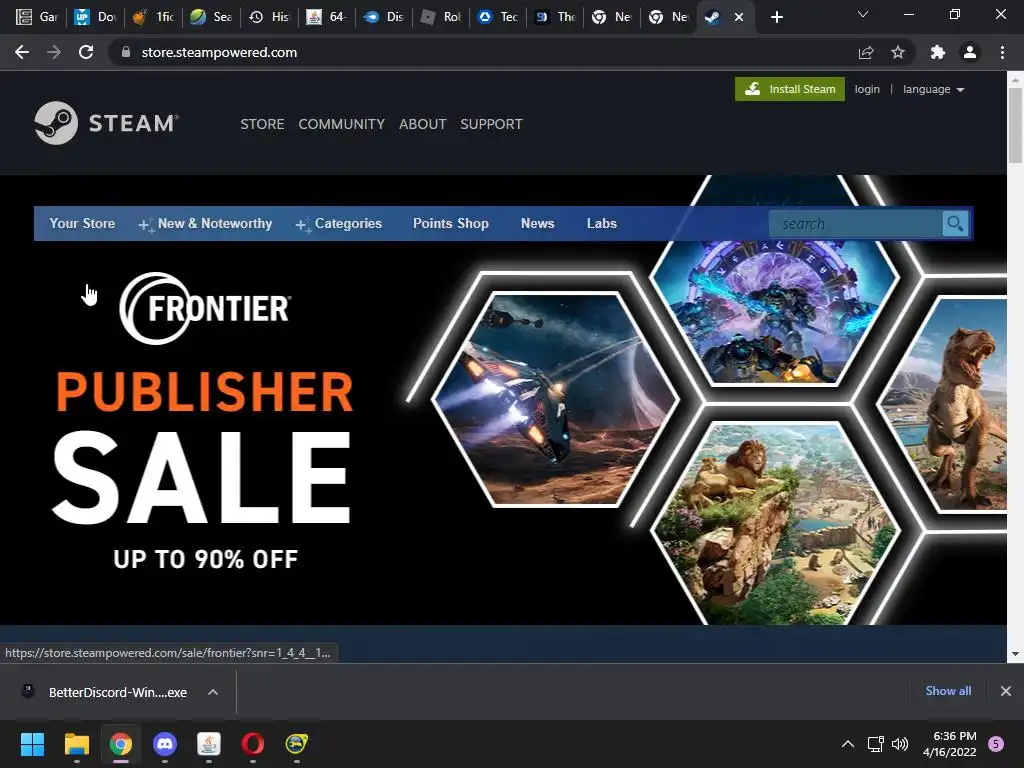
Task: Switch to the Dis browser tab
Action: point(384,17)
